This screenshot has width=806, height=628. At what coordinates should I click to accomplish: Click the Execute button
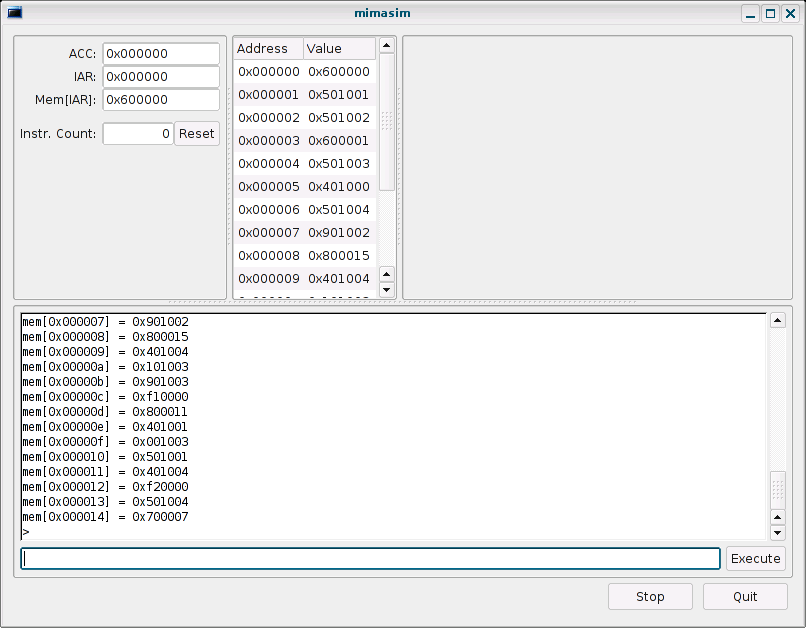click(755, 558)
